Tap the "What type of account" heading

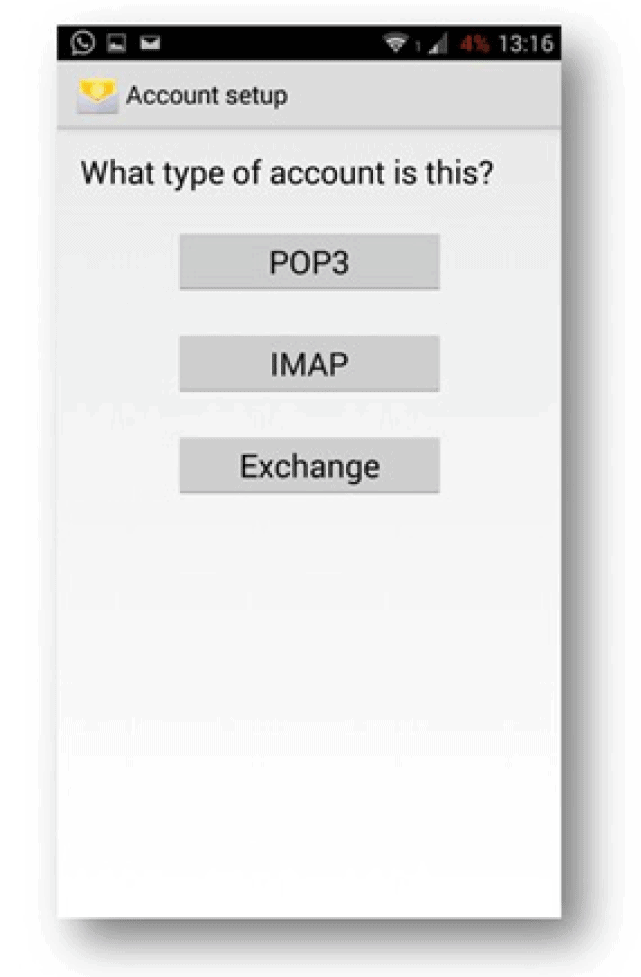click(287, 173)
